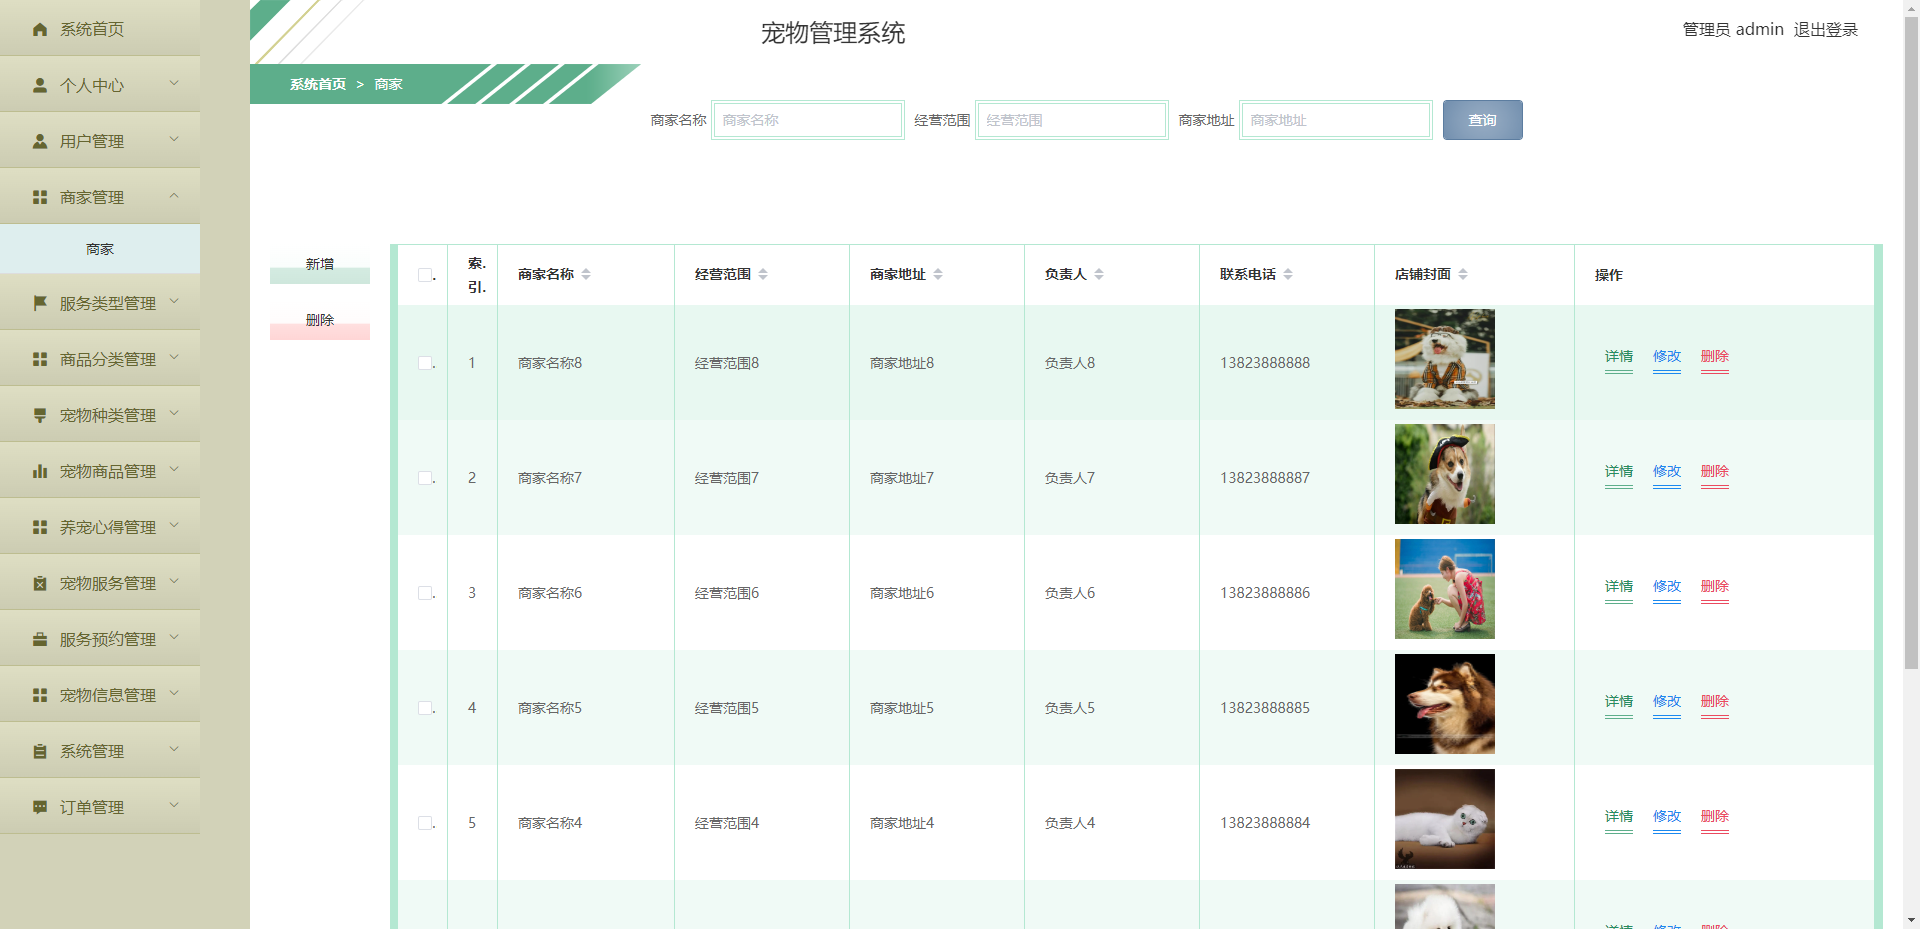This screenshot has width=1920, height=929.
Task: Expand the 商品分类管理 chevron
Action: point(174,357)
